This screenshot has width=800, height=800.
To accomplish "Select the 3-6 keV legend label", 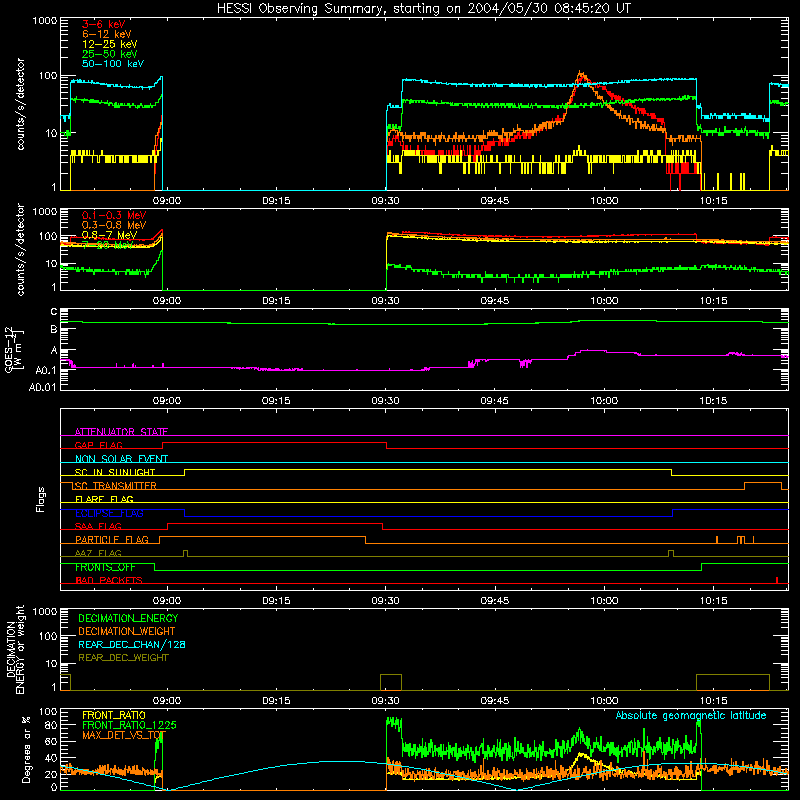I will (x=104, y=24).
